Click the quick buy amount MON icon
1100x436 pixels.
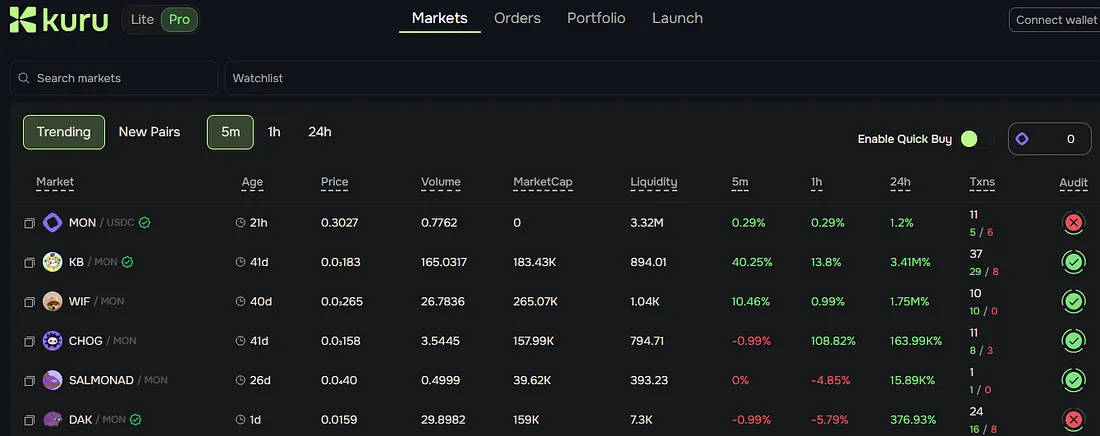coord(1022,139)
